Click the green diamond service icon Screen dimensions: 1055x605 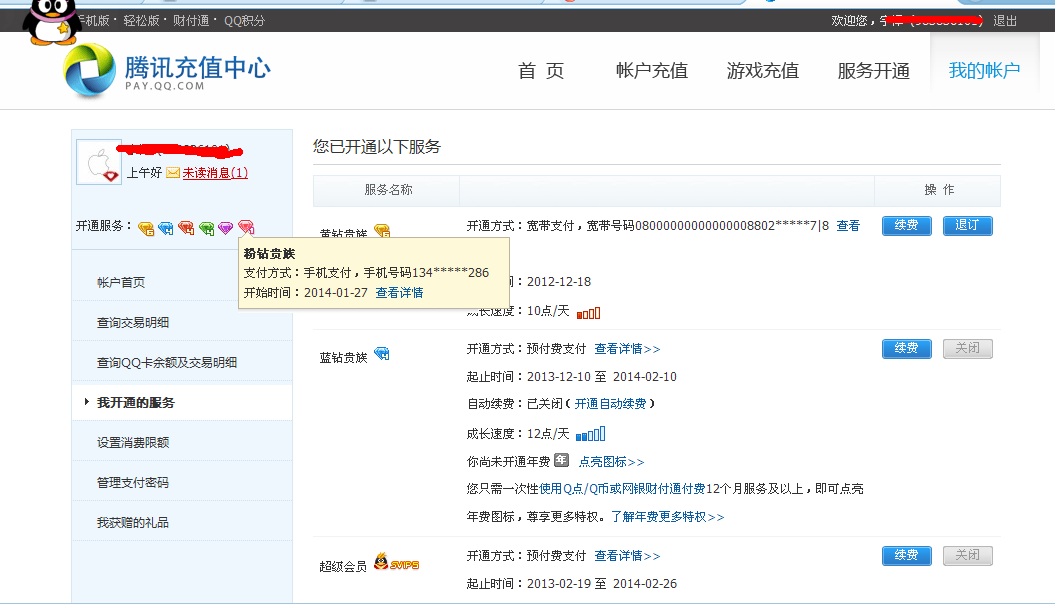point(206,228)
